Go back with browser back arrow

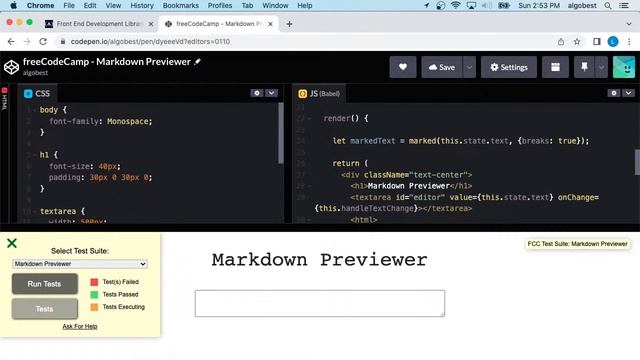coord(11,42)
